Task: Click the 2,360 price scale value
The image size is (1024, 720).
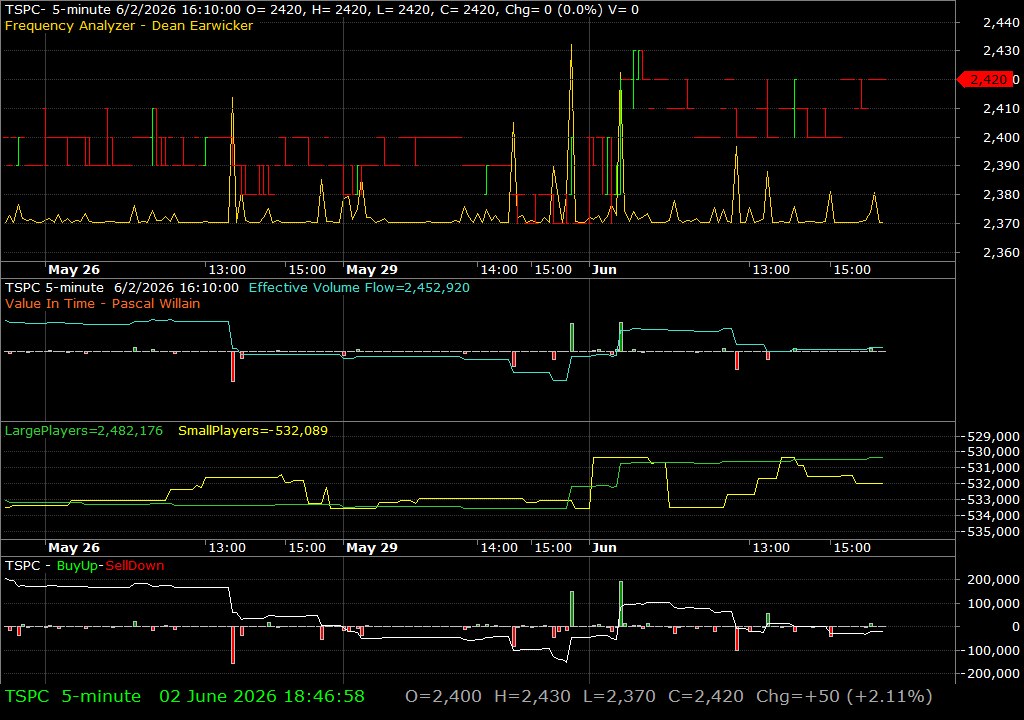Action: (1001, 252)
